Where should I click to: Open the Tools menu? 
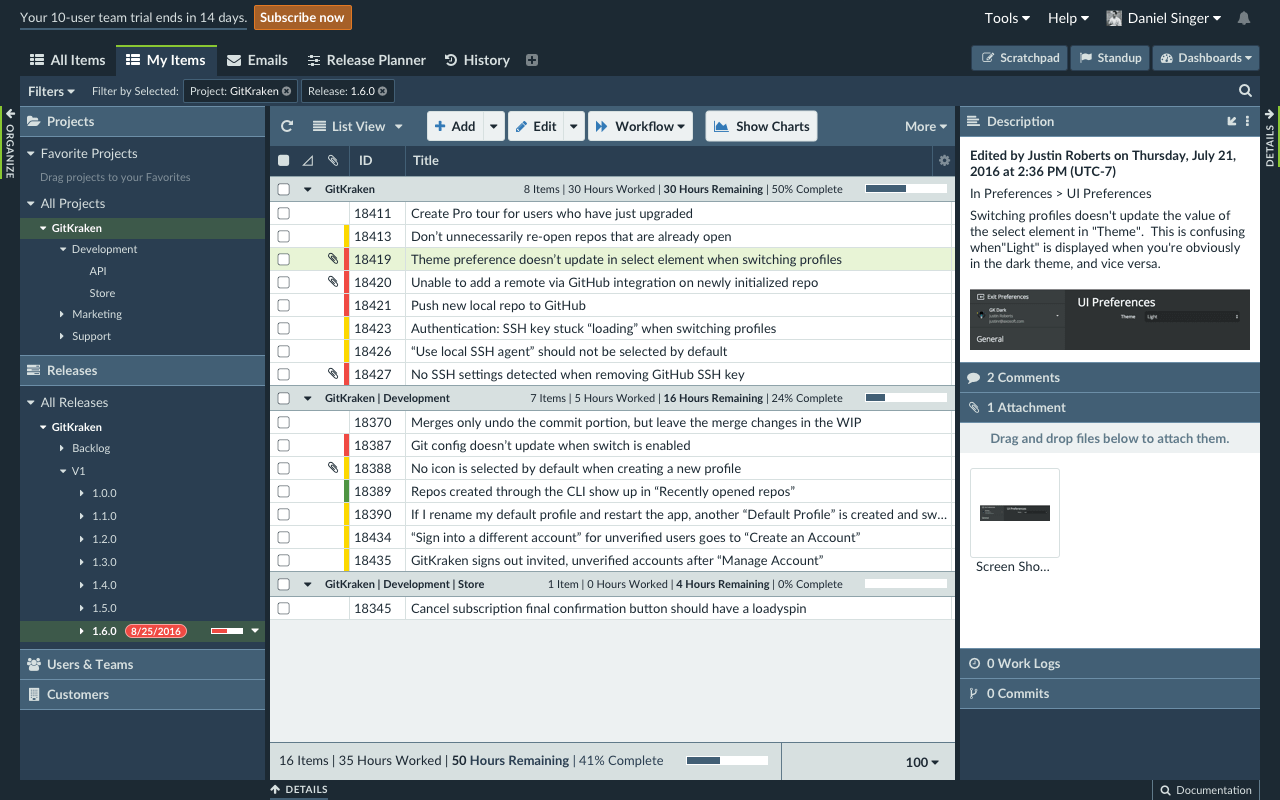[x=1007, y=18]
